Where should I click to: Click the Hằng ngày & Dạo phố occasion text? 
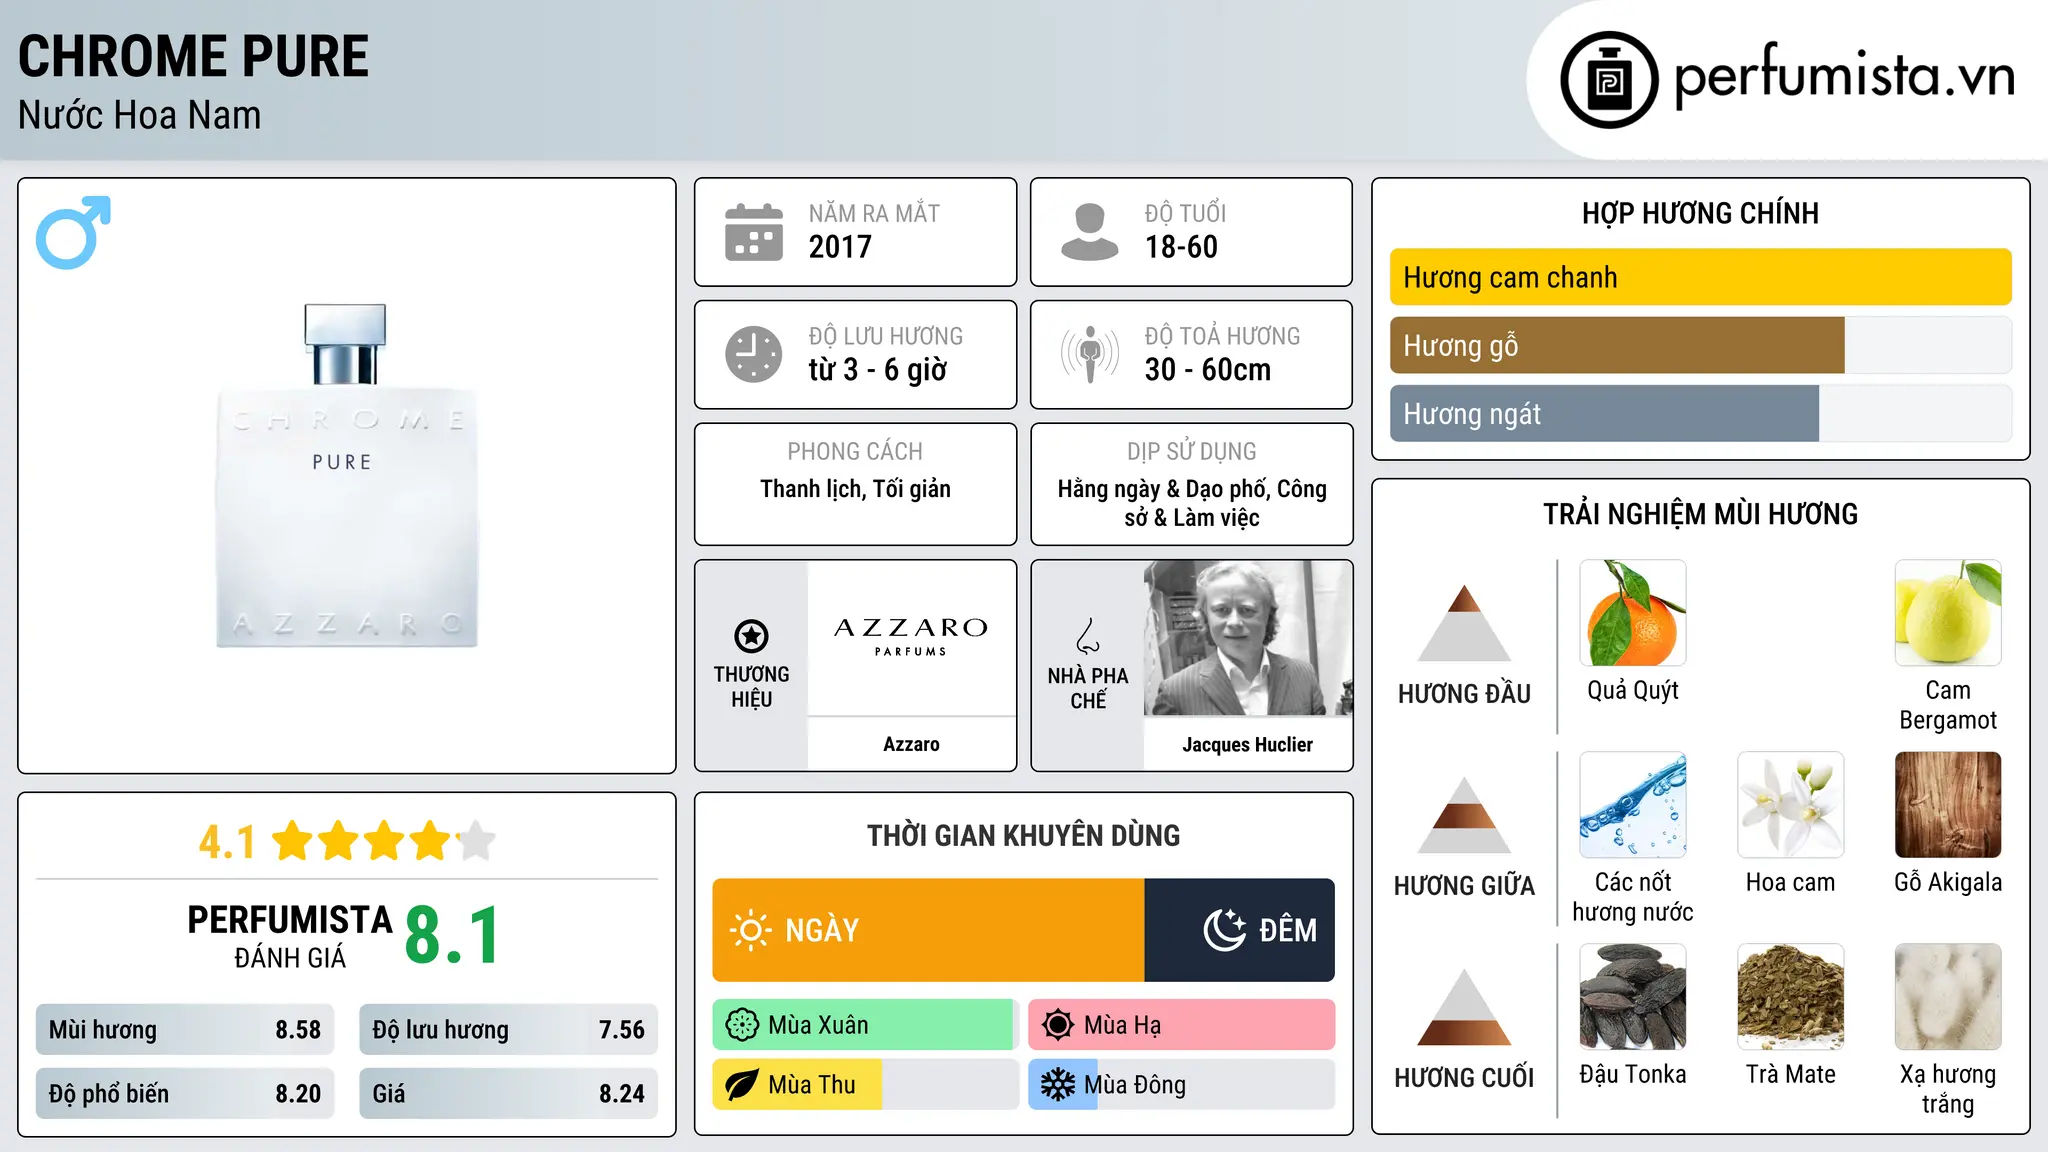pyautogui.click(x=1192, y=503)
